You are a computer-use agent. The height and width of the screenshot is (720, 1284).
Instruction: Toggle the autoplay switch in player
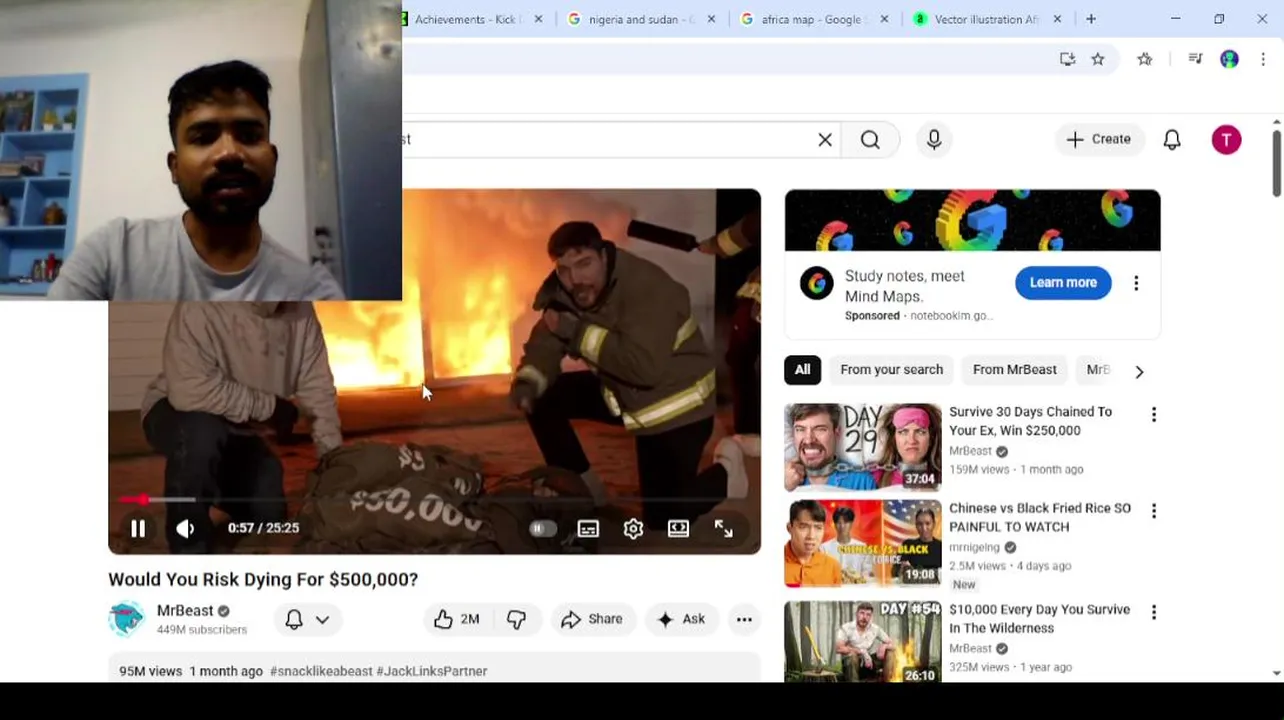point(542,528)
